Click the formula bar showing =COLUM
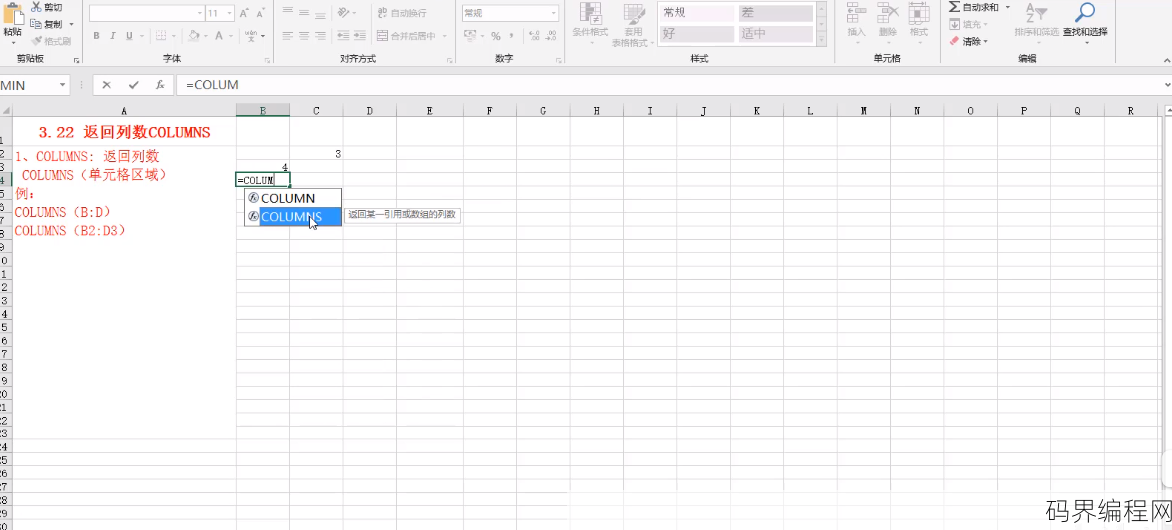The height and width of the screenshot is (530, 1172). (667, 85)
